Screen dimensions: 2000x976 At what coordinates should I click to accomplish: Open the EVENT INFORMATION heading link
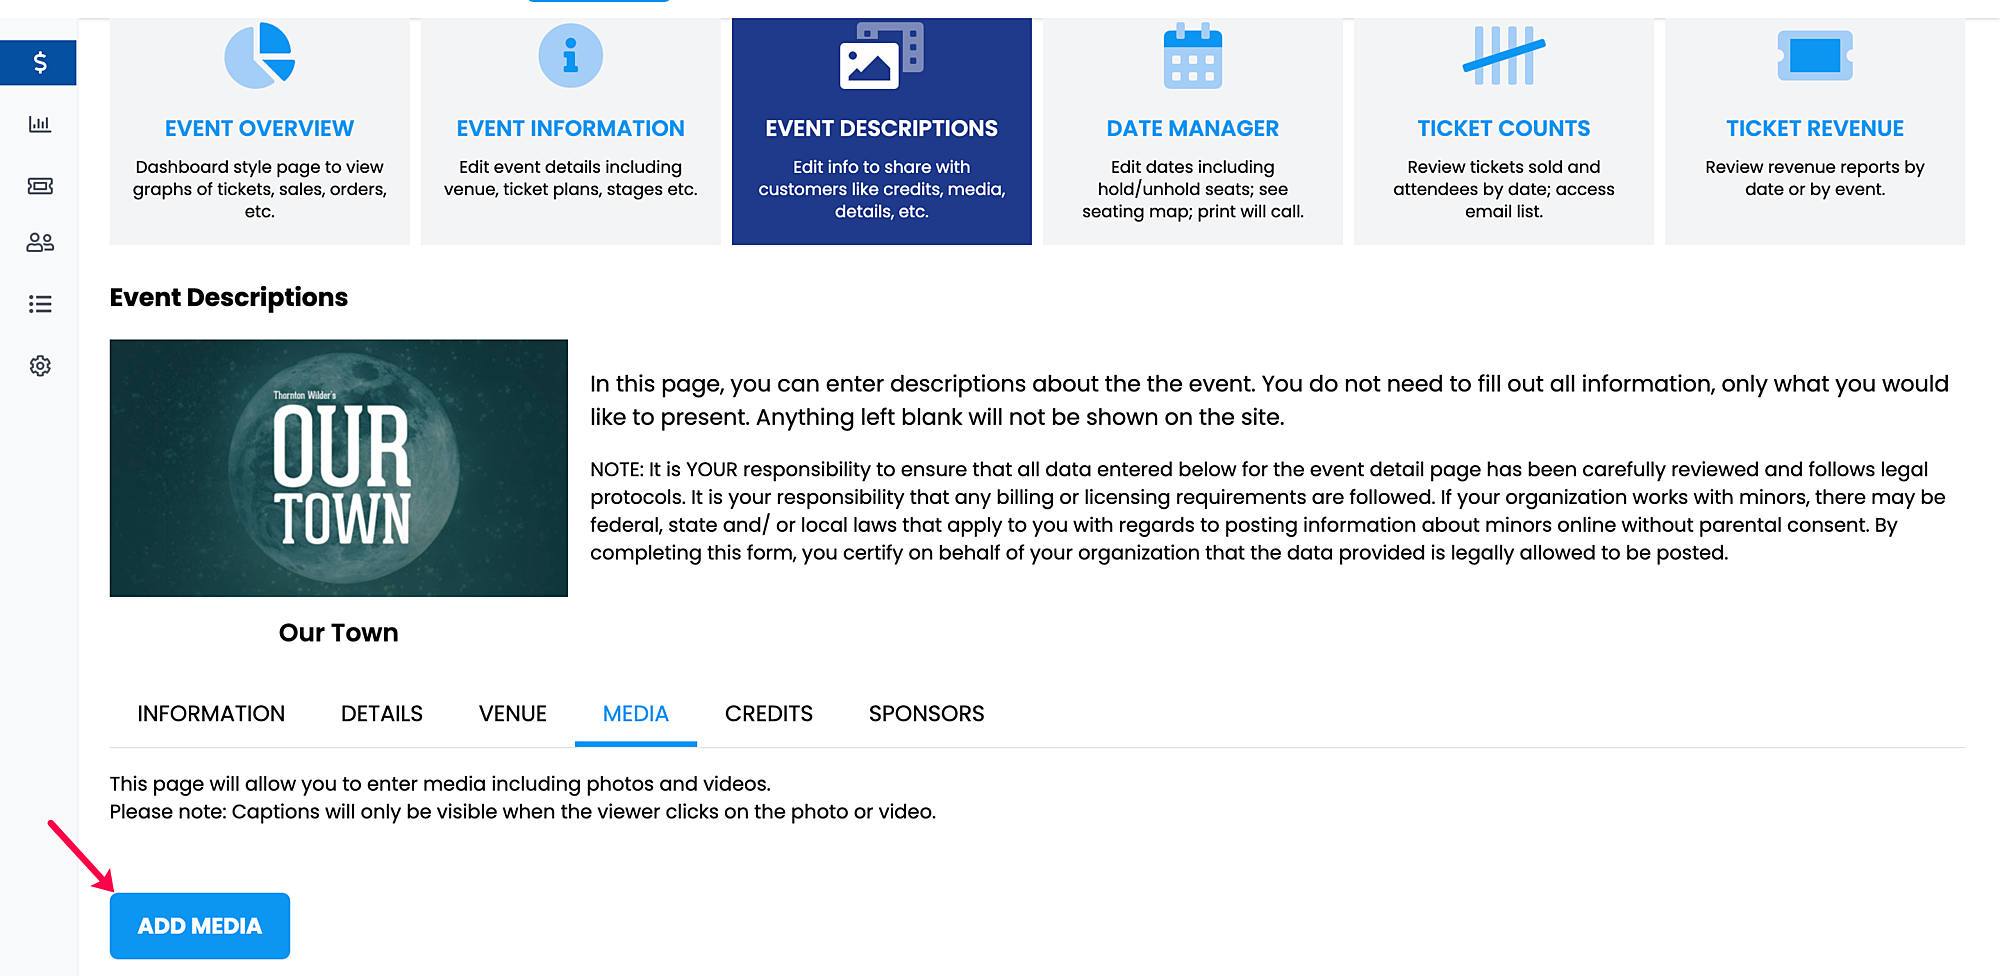pos(571,128)
